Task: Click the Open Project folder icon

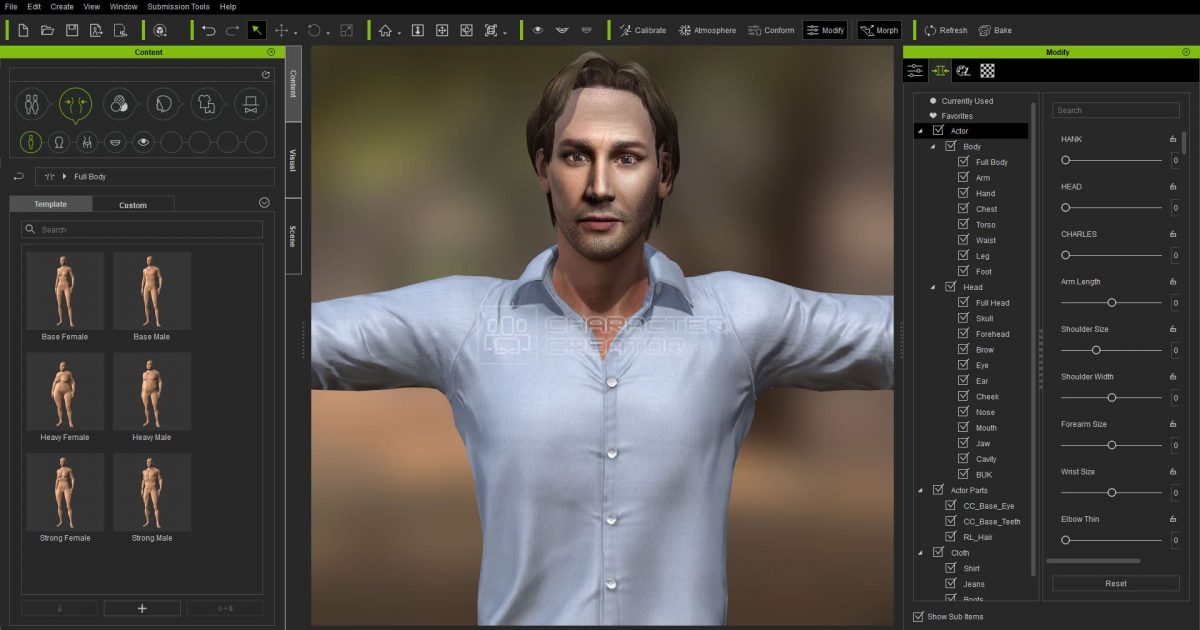Action: pyautogui.click(x=47, y=30)
